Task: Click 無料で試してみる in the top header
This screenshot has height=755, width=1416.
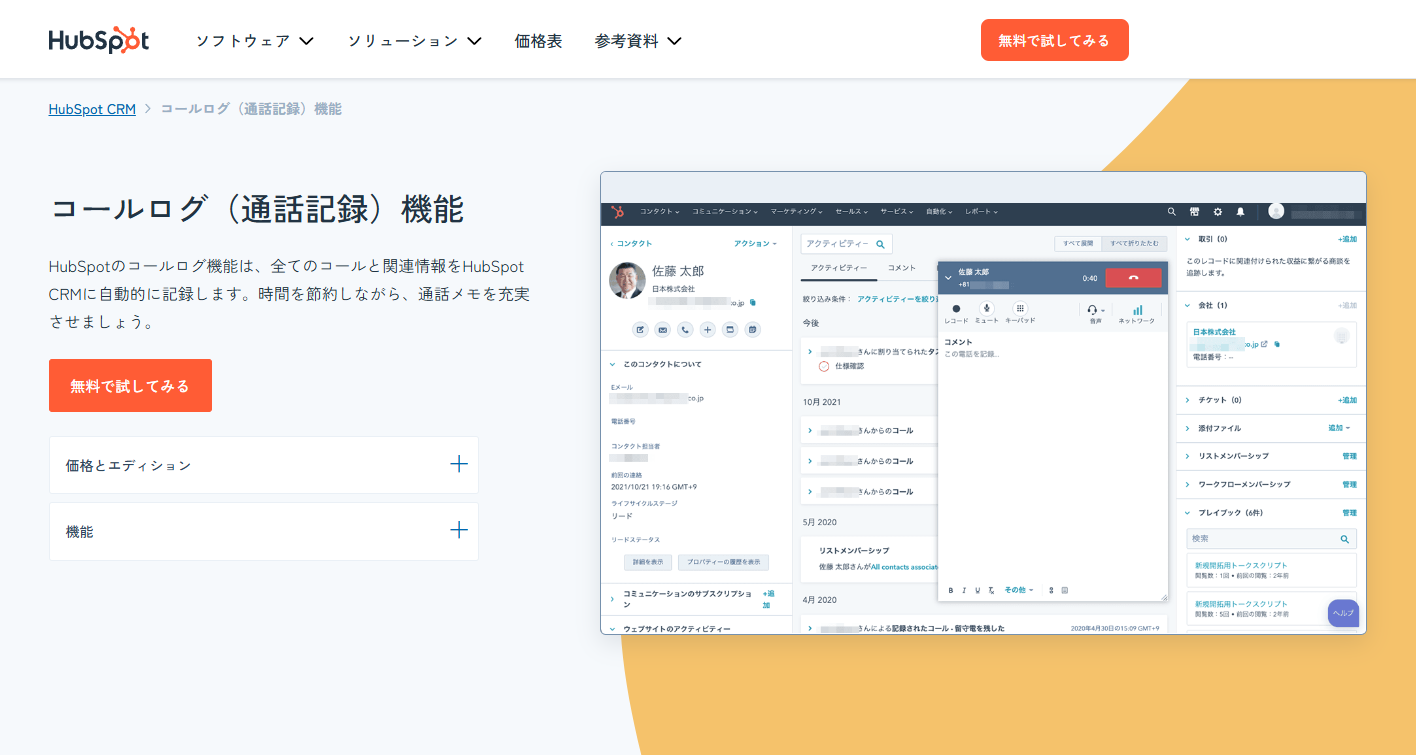Action: click(x=1054, y=40)
